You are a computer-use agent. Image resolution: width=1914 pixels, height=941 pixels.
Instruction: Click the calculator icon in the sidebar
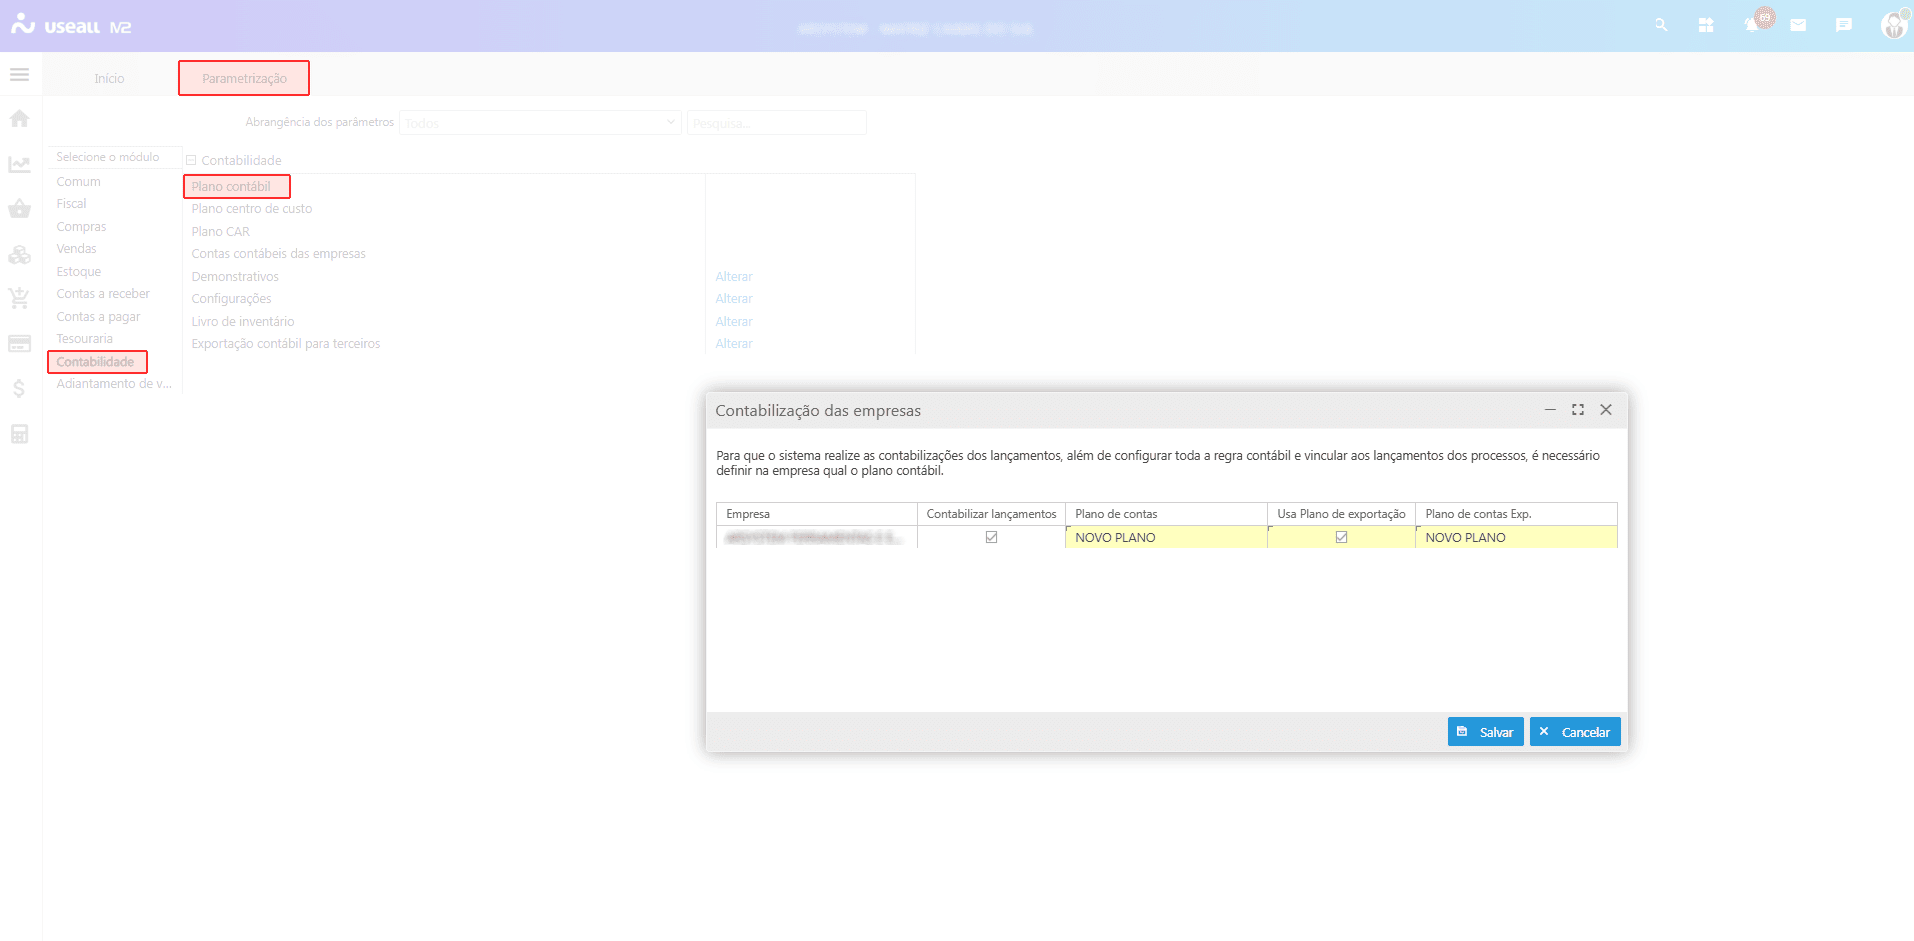[x=19, y=434]
